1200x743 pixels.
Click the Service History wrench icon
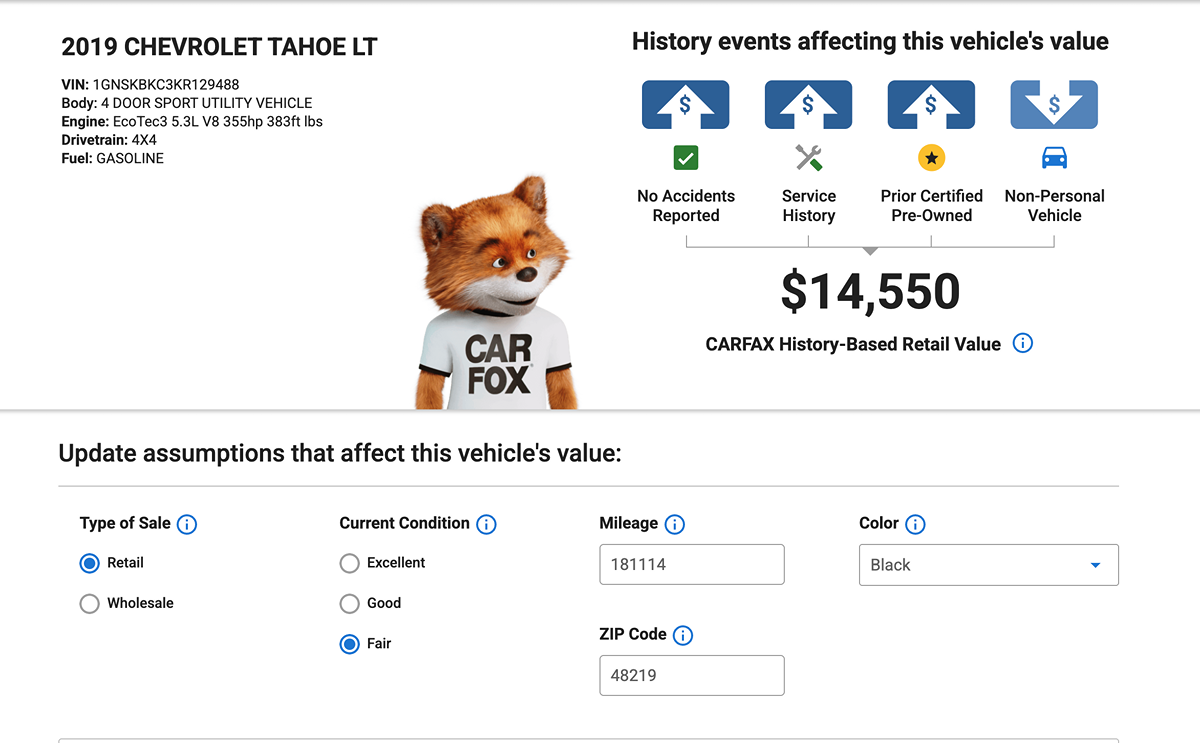click(x=809, y=158)
